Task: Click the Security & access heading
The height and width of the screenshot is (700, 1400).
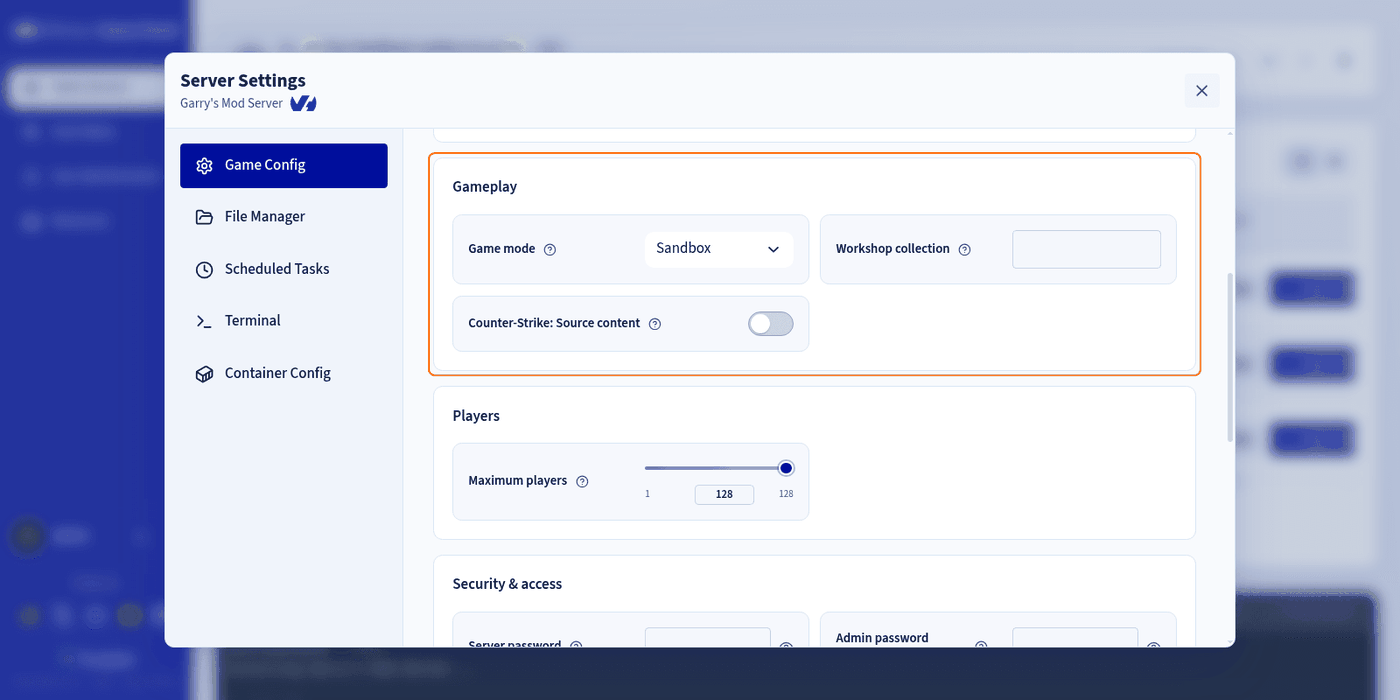Action: point(507,584)
